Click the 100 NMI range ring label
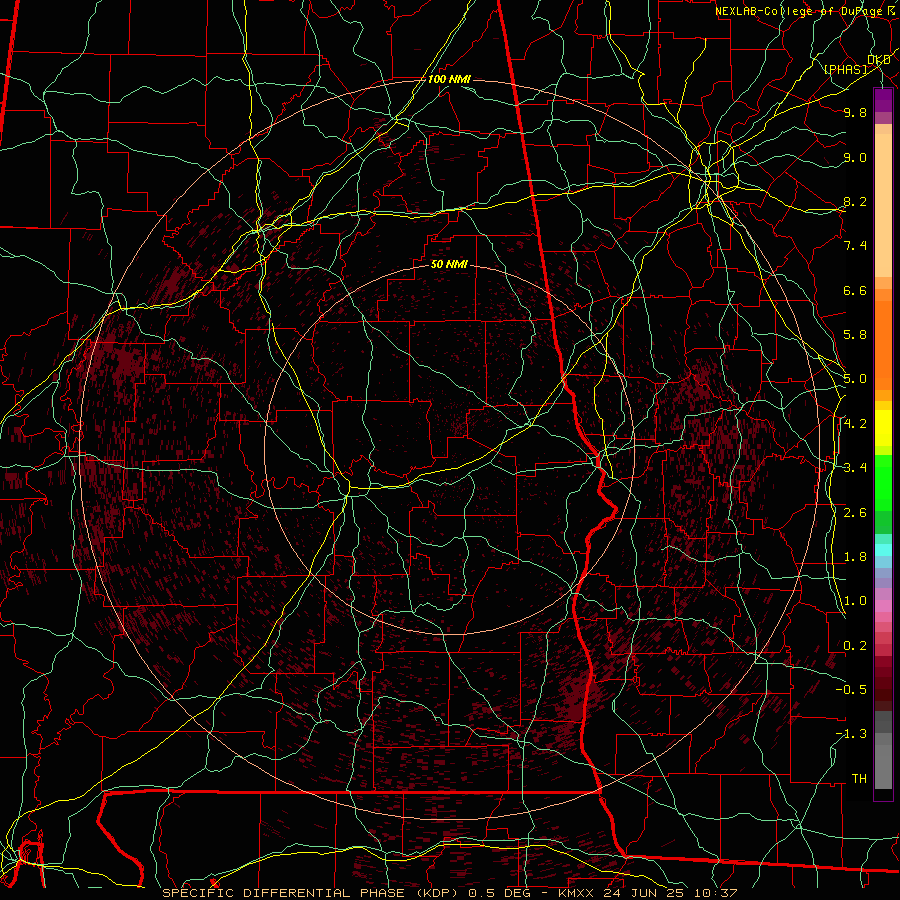 pos(449,79)
